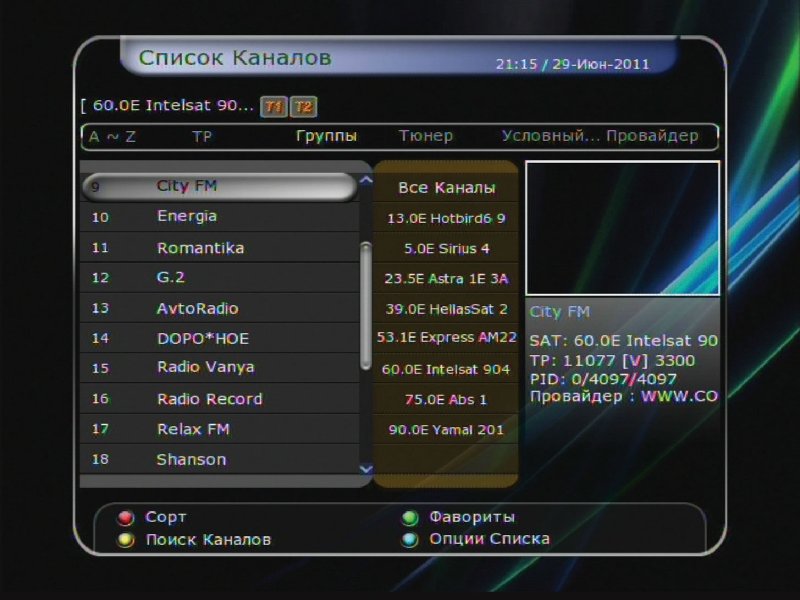Click the yellow Поиск Каналов button icon
The width and height of the screenshot is (800, 600).
pyautogui.click(x=125, y=540)
